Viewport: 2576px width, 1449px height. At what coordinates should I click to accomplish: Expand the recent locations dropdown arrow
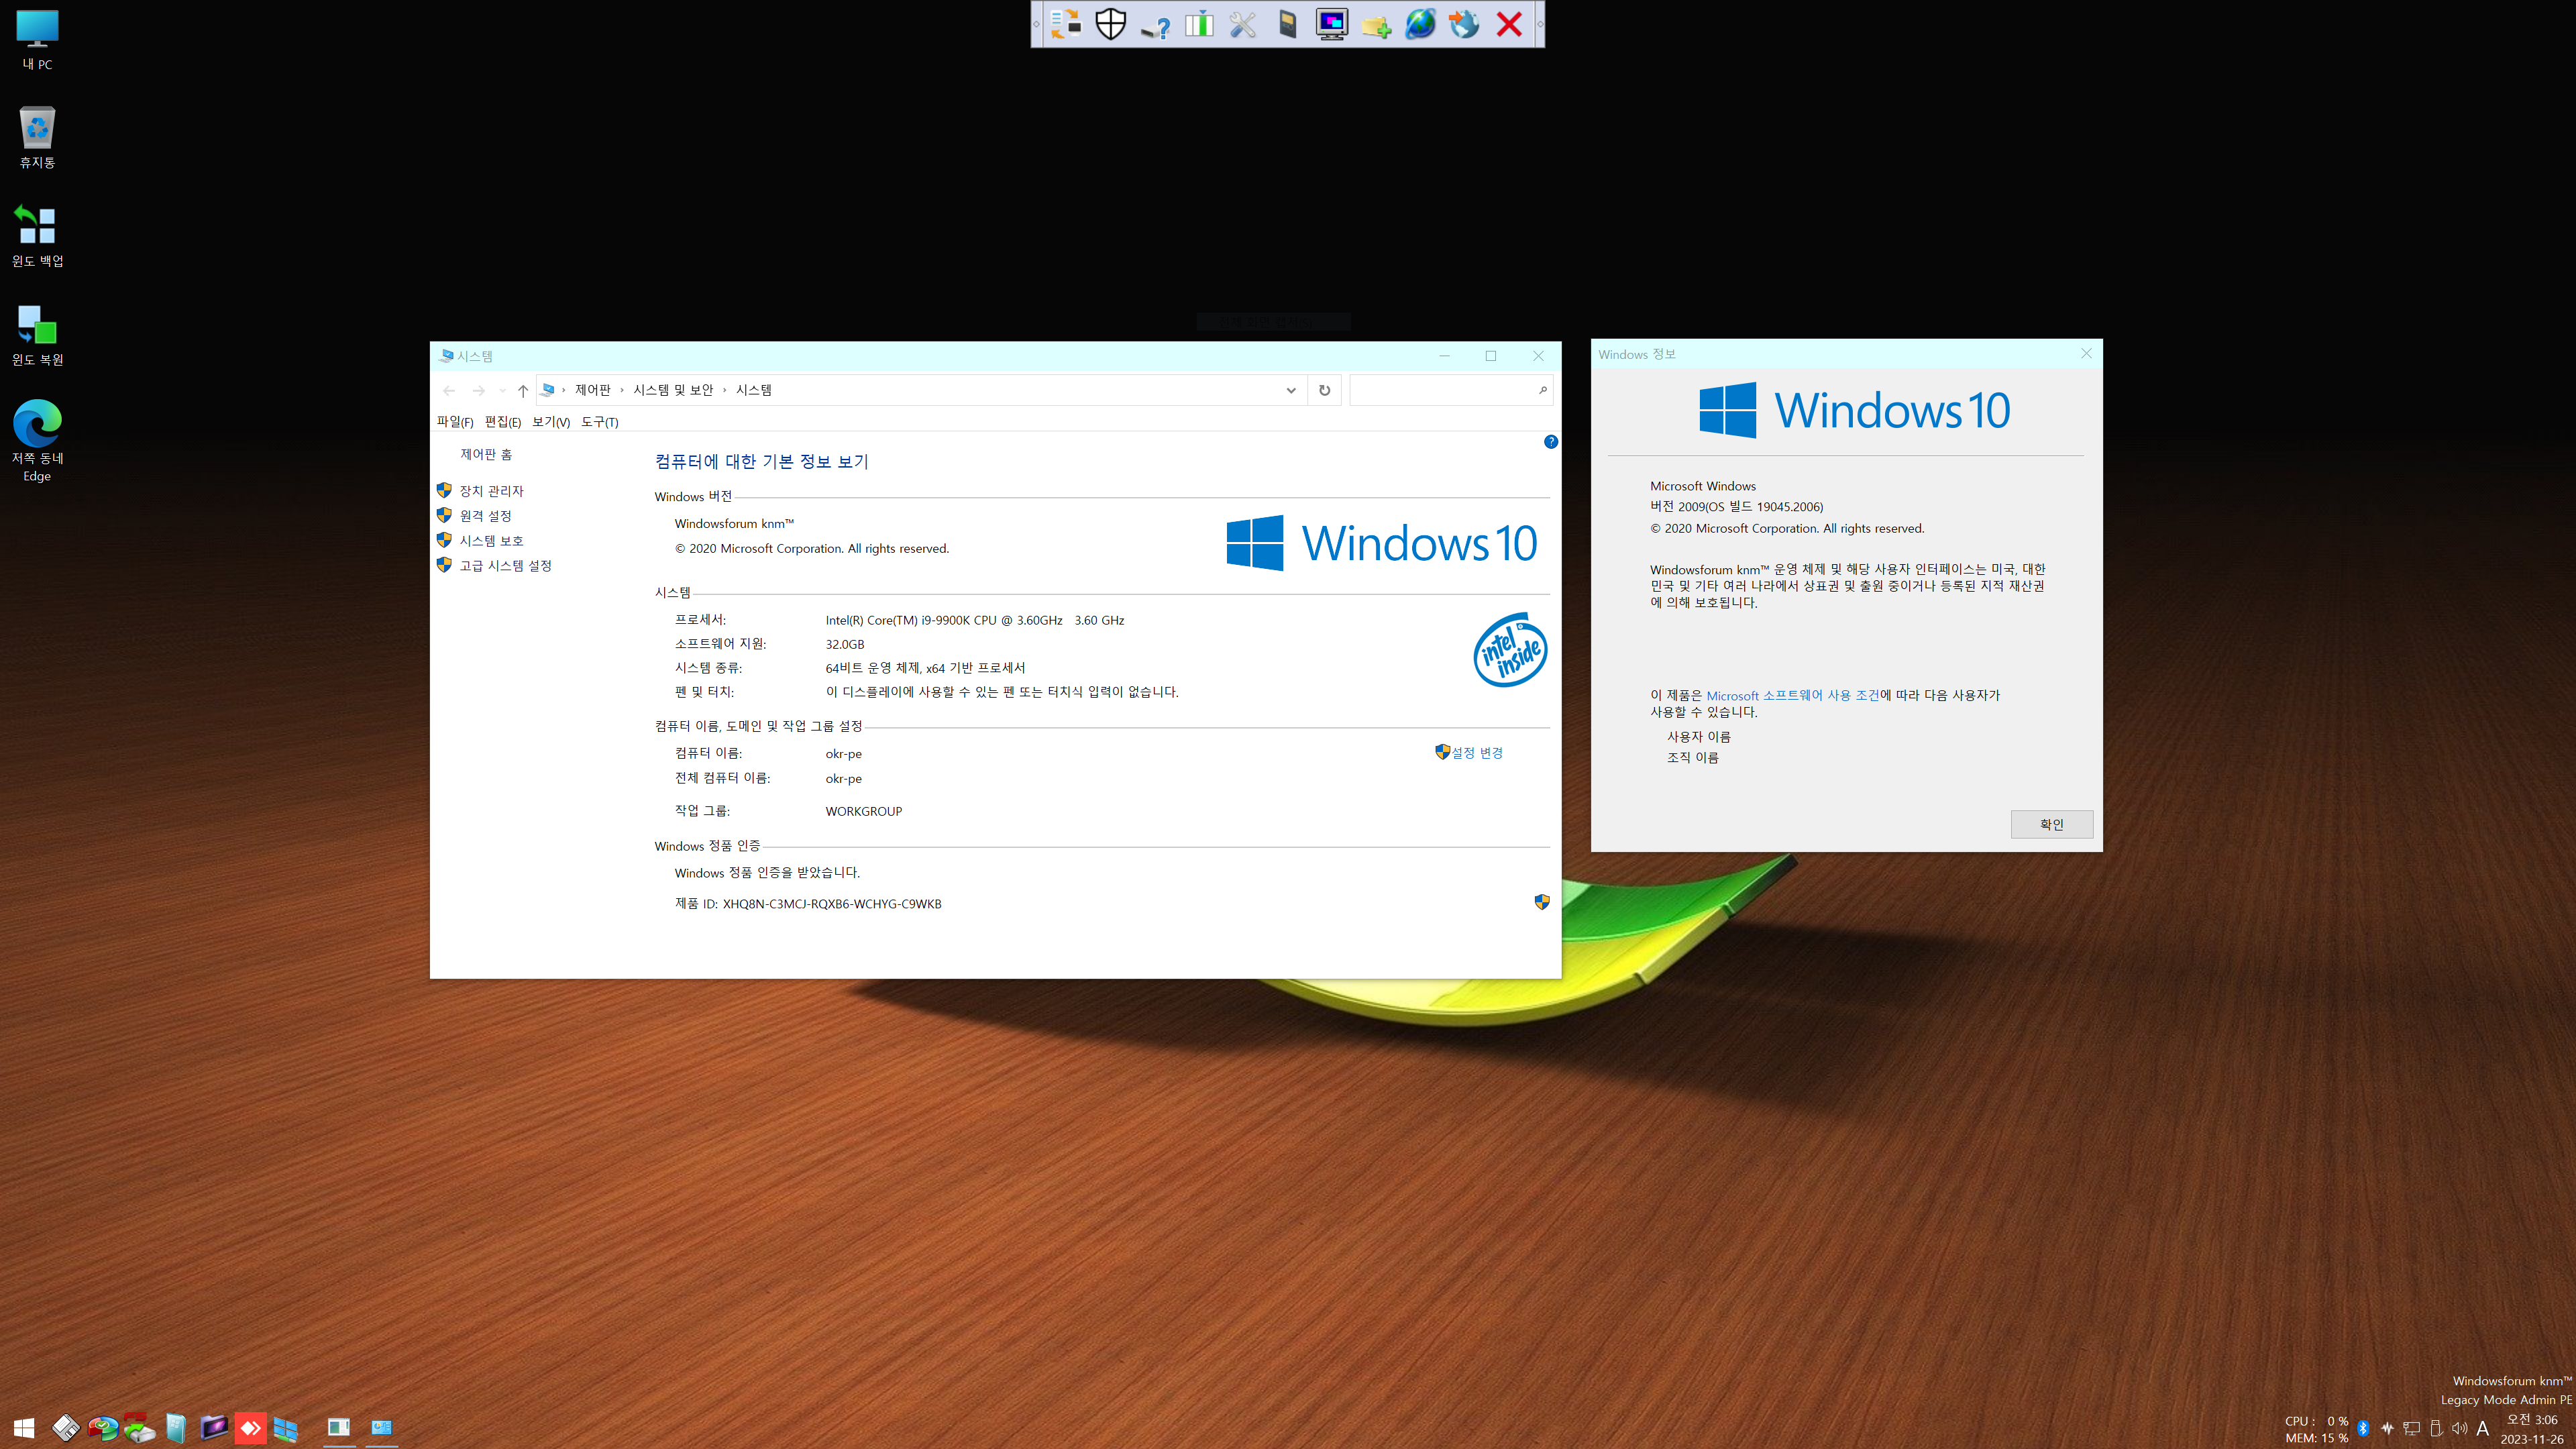502,391
